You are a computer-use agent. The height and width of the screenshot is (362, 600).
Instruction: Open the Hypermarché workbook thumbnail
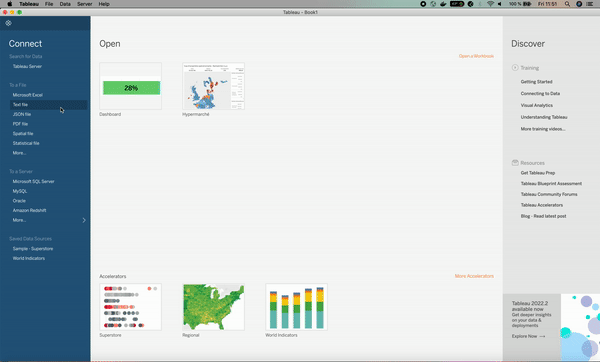(214, 86)
